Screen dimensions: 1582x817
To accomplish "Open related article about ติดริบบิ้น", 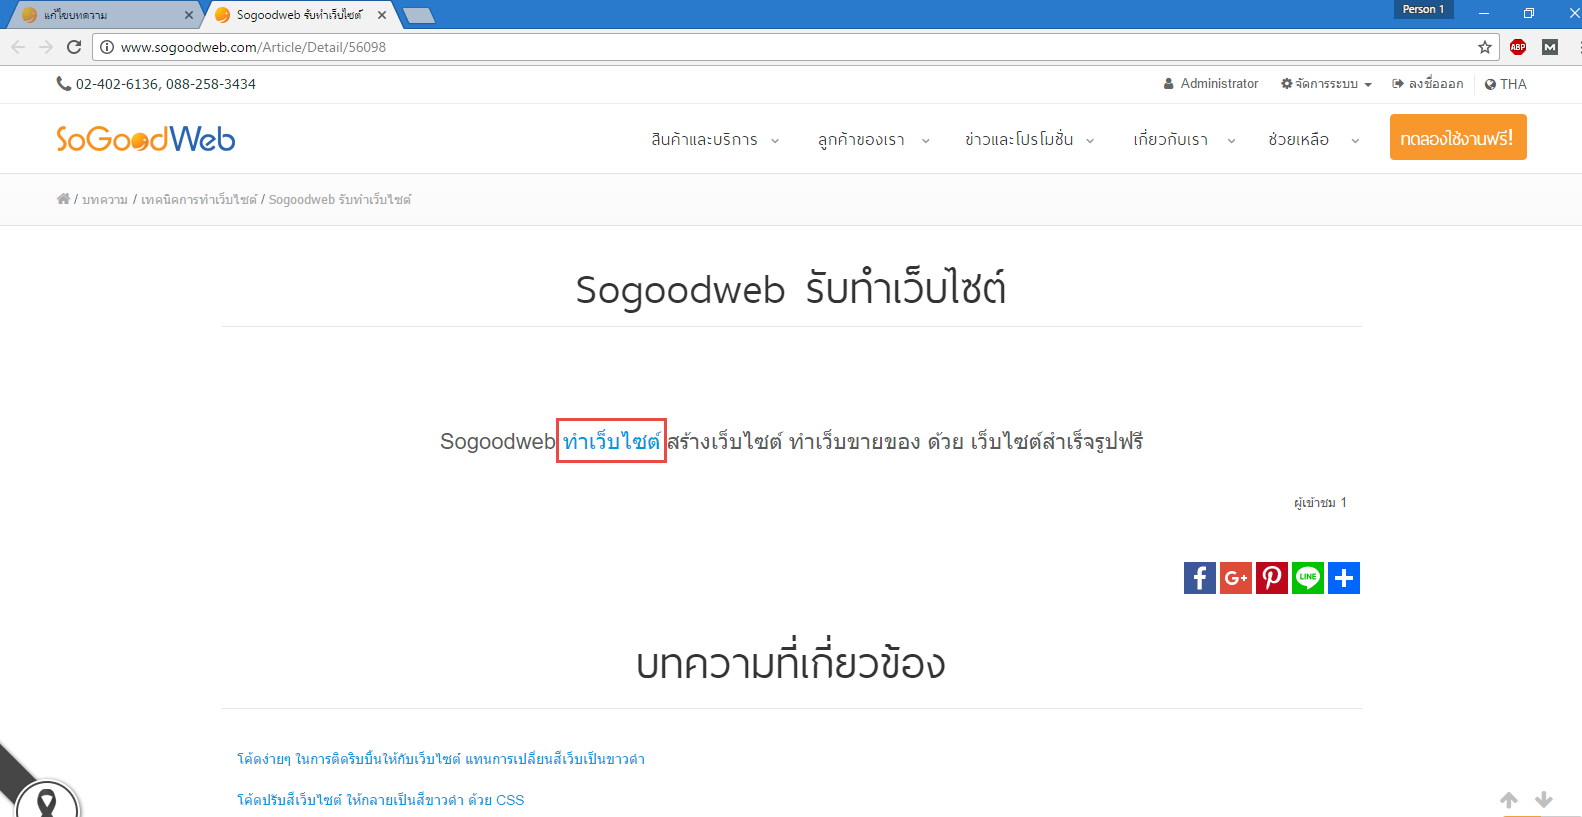I will click(x=441, y=759).
